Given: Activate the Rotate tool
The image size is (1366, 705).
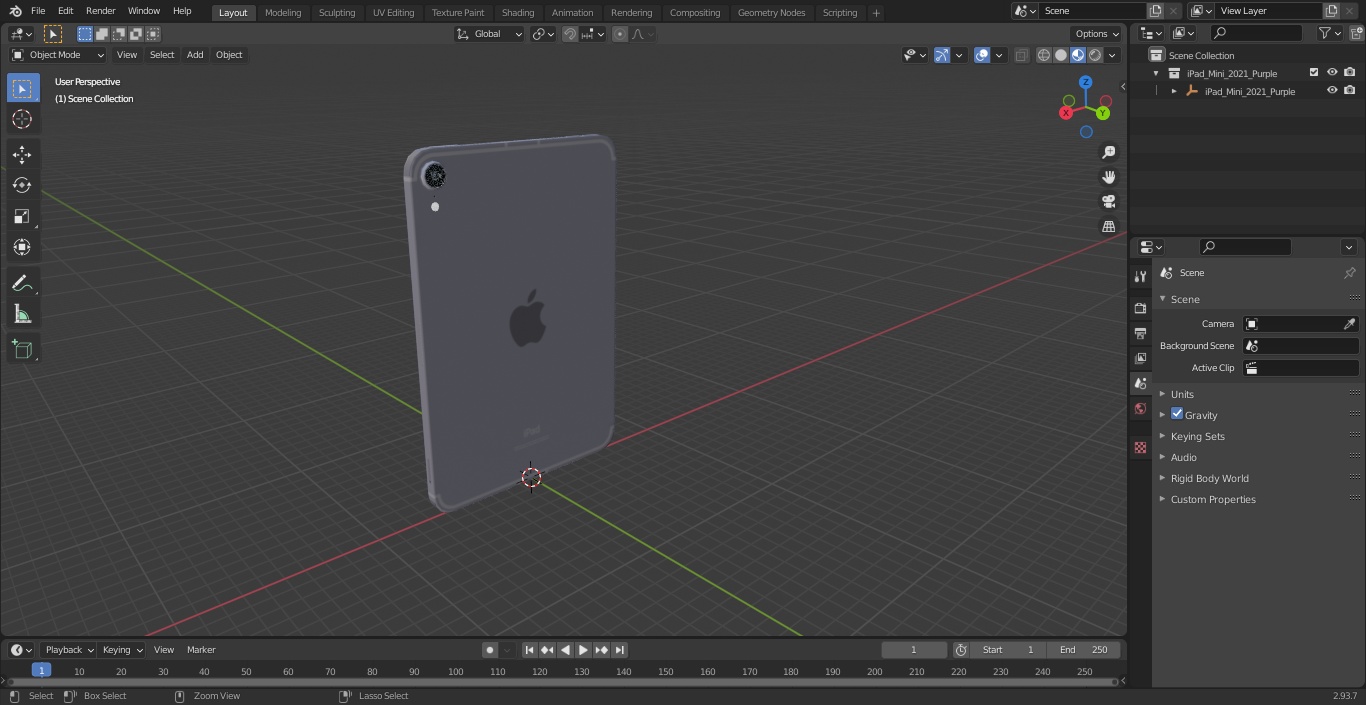Looking at the screenshot, I should click(x=22, y=185).
